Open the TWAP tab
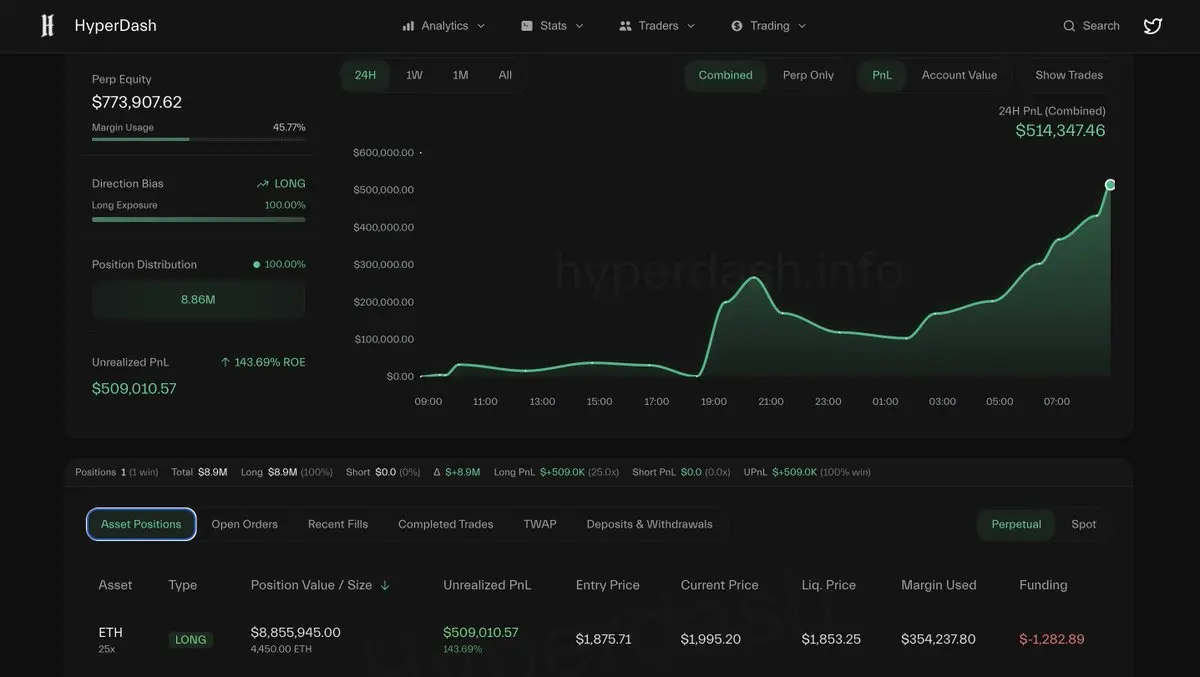 540,524
